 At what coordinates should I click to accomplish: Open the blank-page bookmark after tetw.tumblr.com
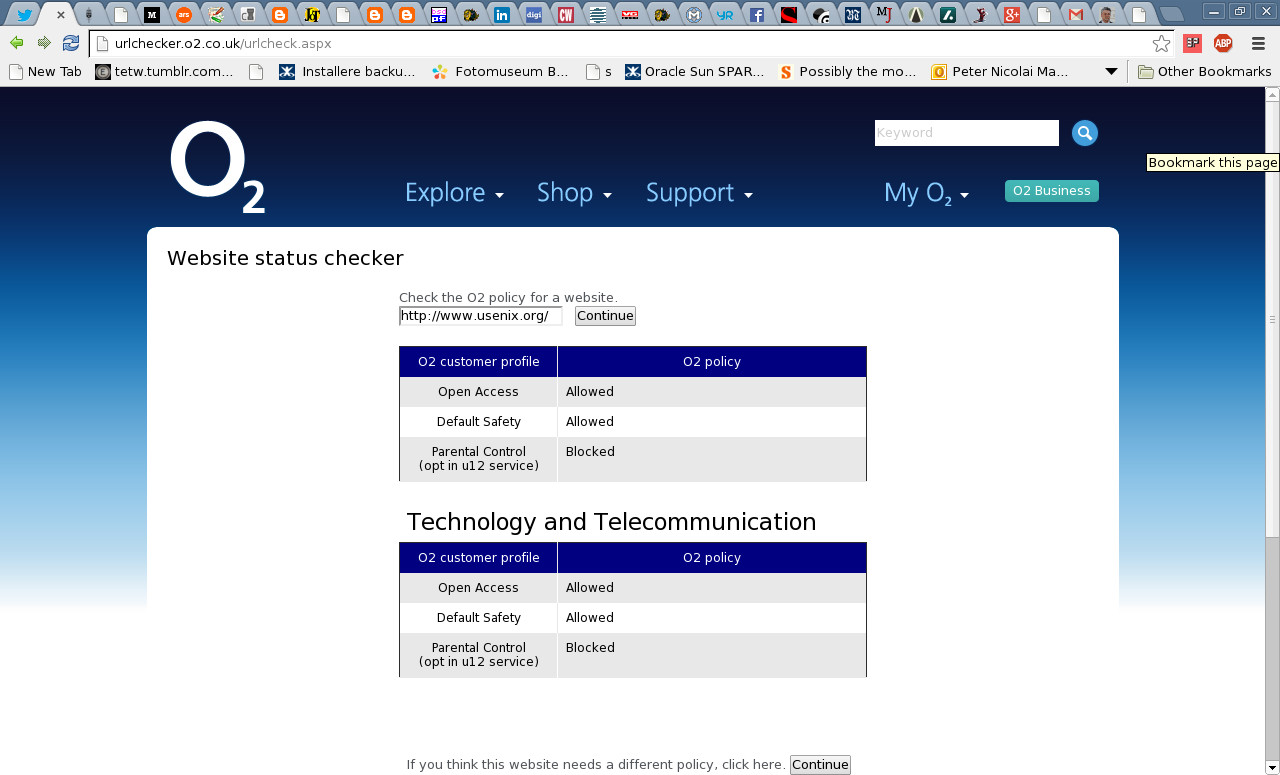point(256,72)
